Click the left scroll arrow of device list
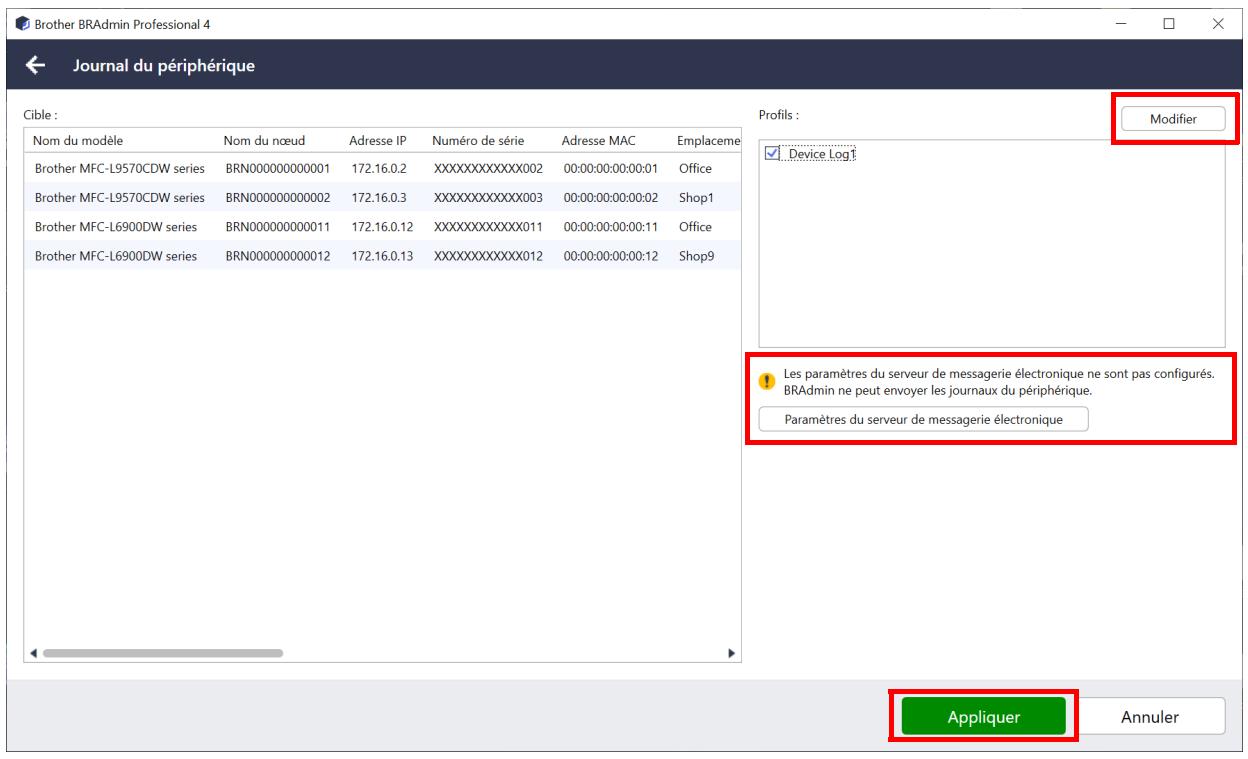The width and height of the screenshot is (1248, 759). tap(33, 653)
